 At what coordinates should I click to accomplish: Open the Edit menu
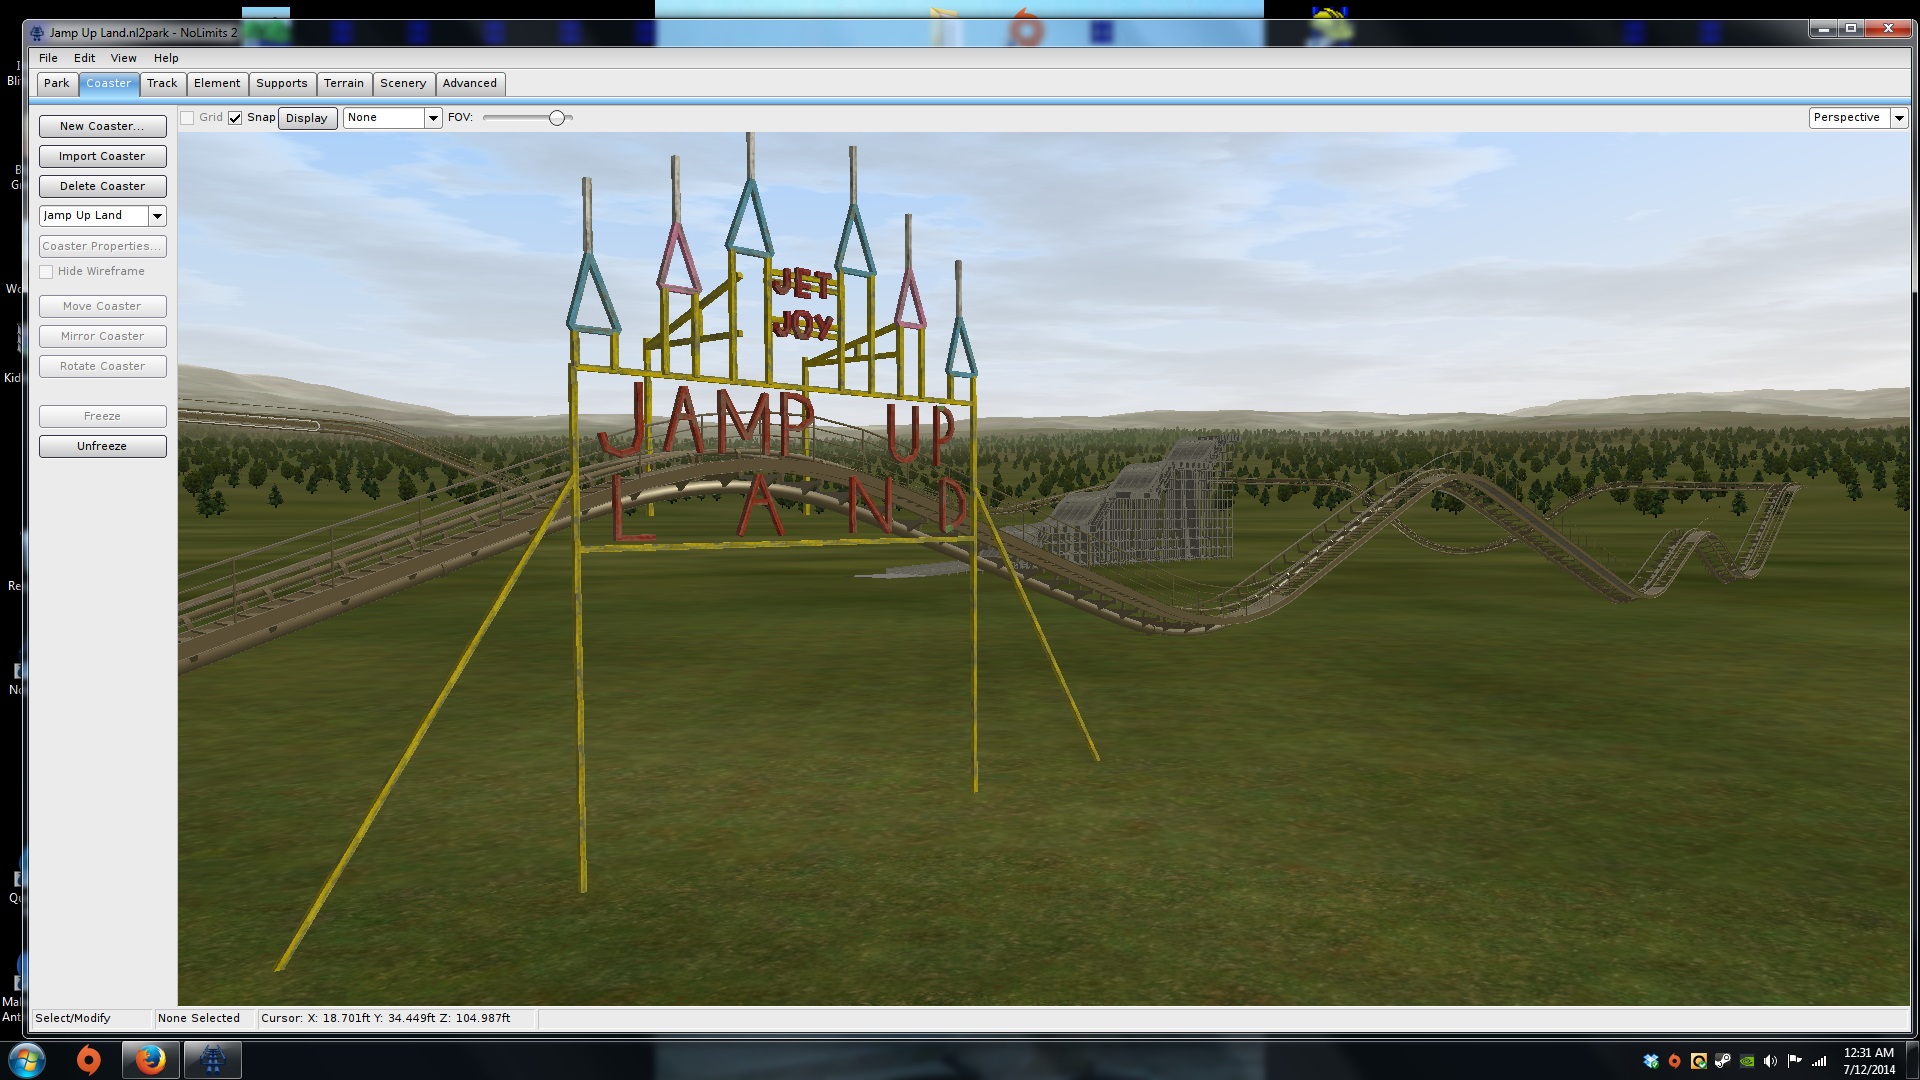[84, 58]
